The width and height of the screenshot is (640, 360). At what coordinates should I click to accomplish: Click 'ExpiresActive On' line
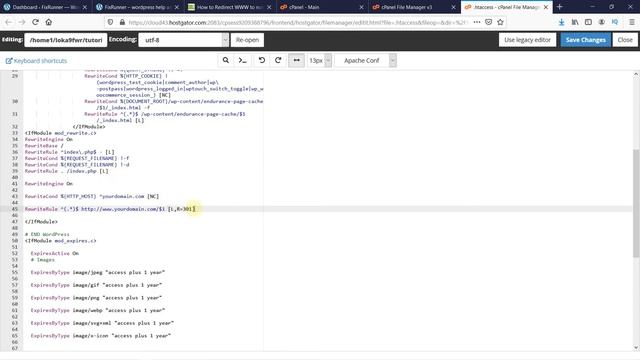tap(55, 253)
